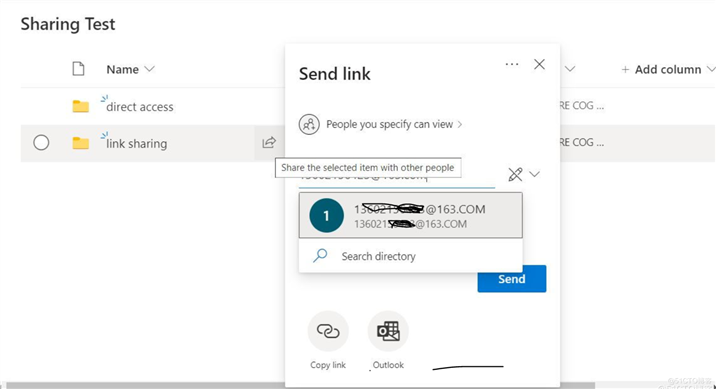Viewport: 716px width, 389px height.
Task: Click the blue Send button
Action: [511, 279]
